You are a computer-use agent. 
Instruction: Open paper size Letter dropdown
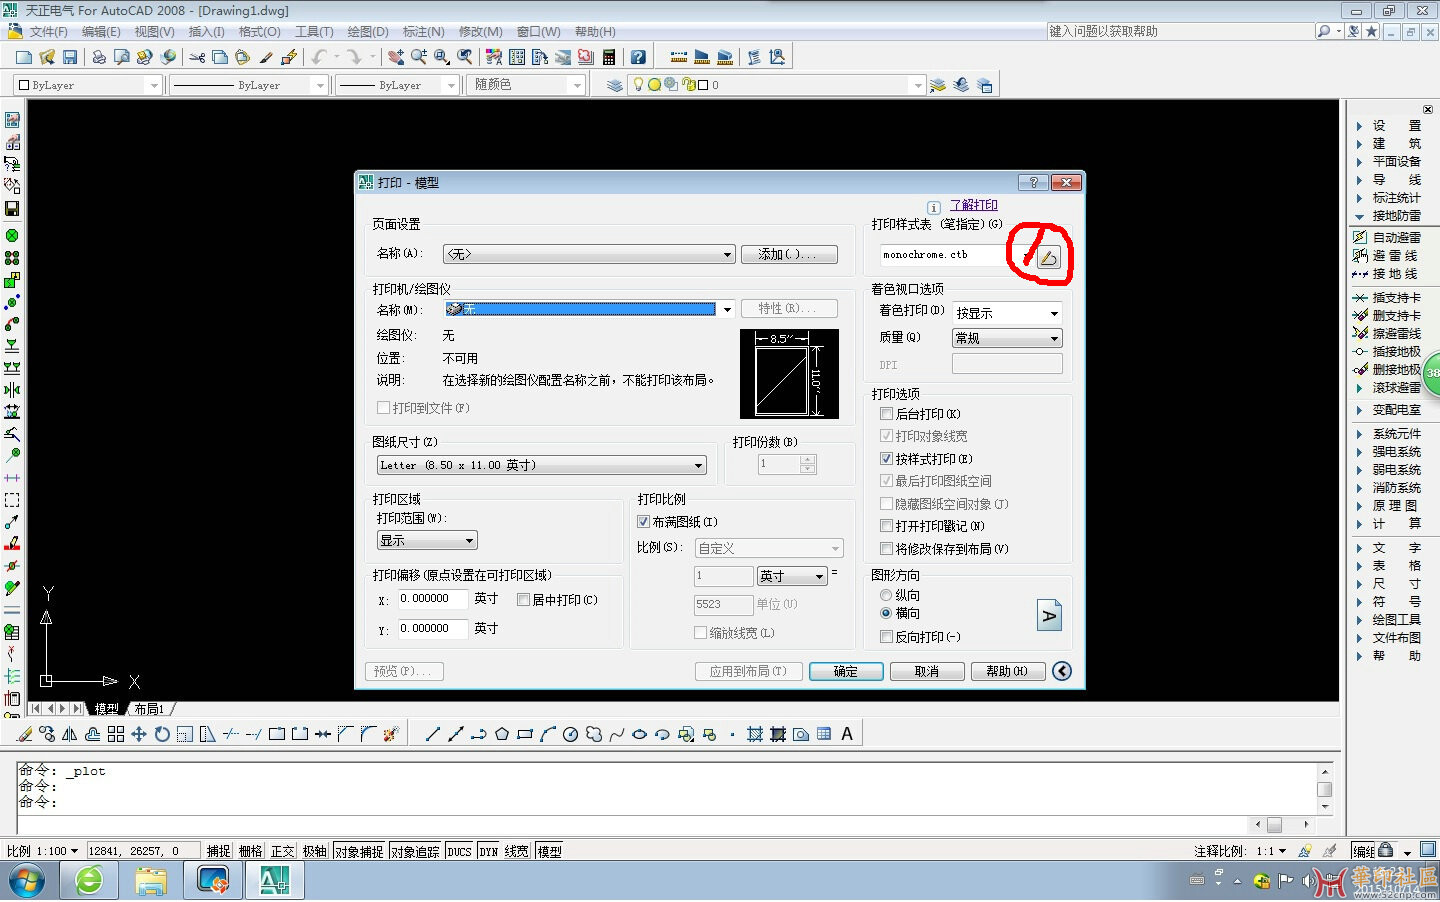(542, 465)
